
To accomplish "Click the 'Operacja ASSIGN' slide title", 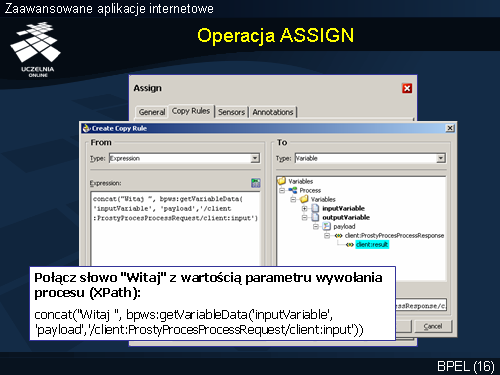I will tap(275, 36).
